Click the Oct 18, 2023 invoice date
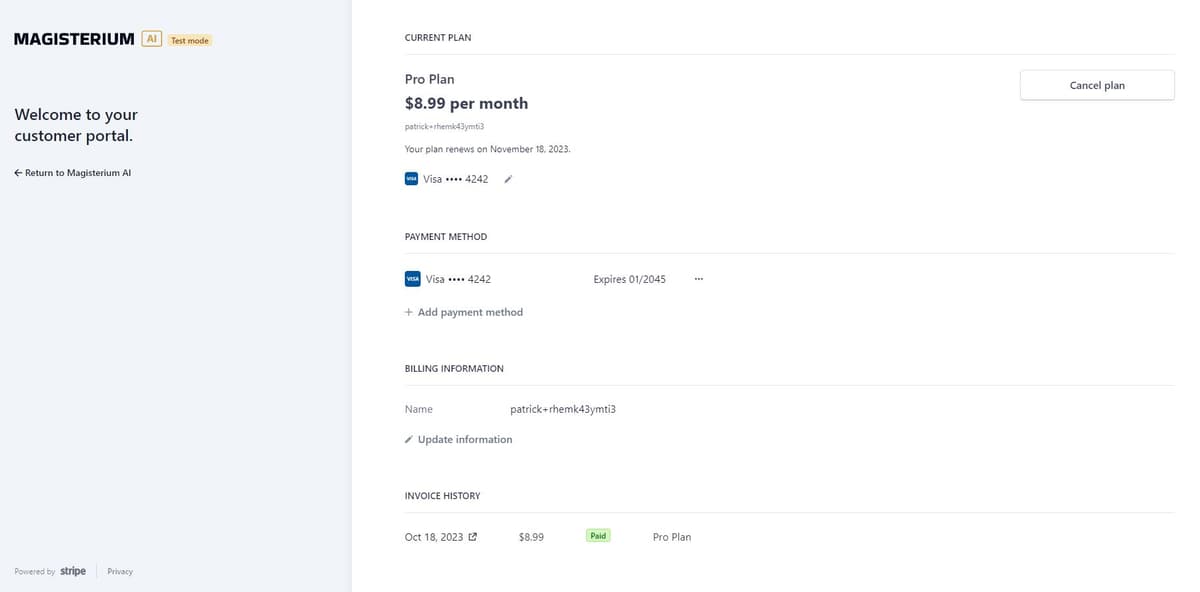 pyautogui.click(x=433, y=536)
